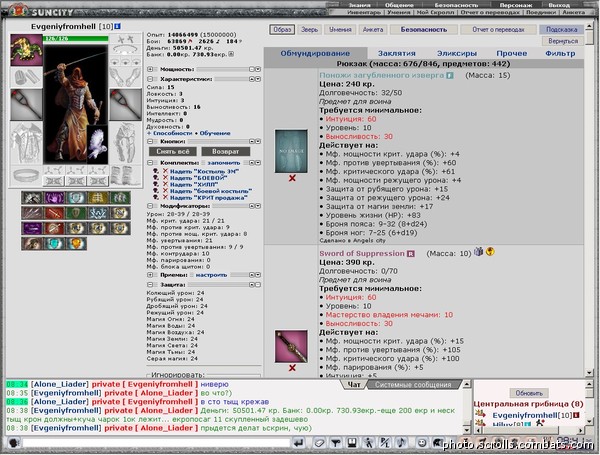This screenshot has height=455, width=600.
Task: Click the Подсказка button
Action: pyautogui.click(x=561, y=29)
